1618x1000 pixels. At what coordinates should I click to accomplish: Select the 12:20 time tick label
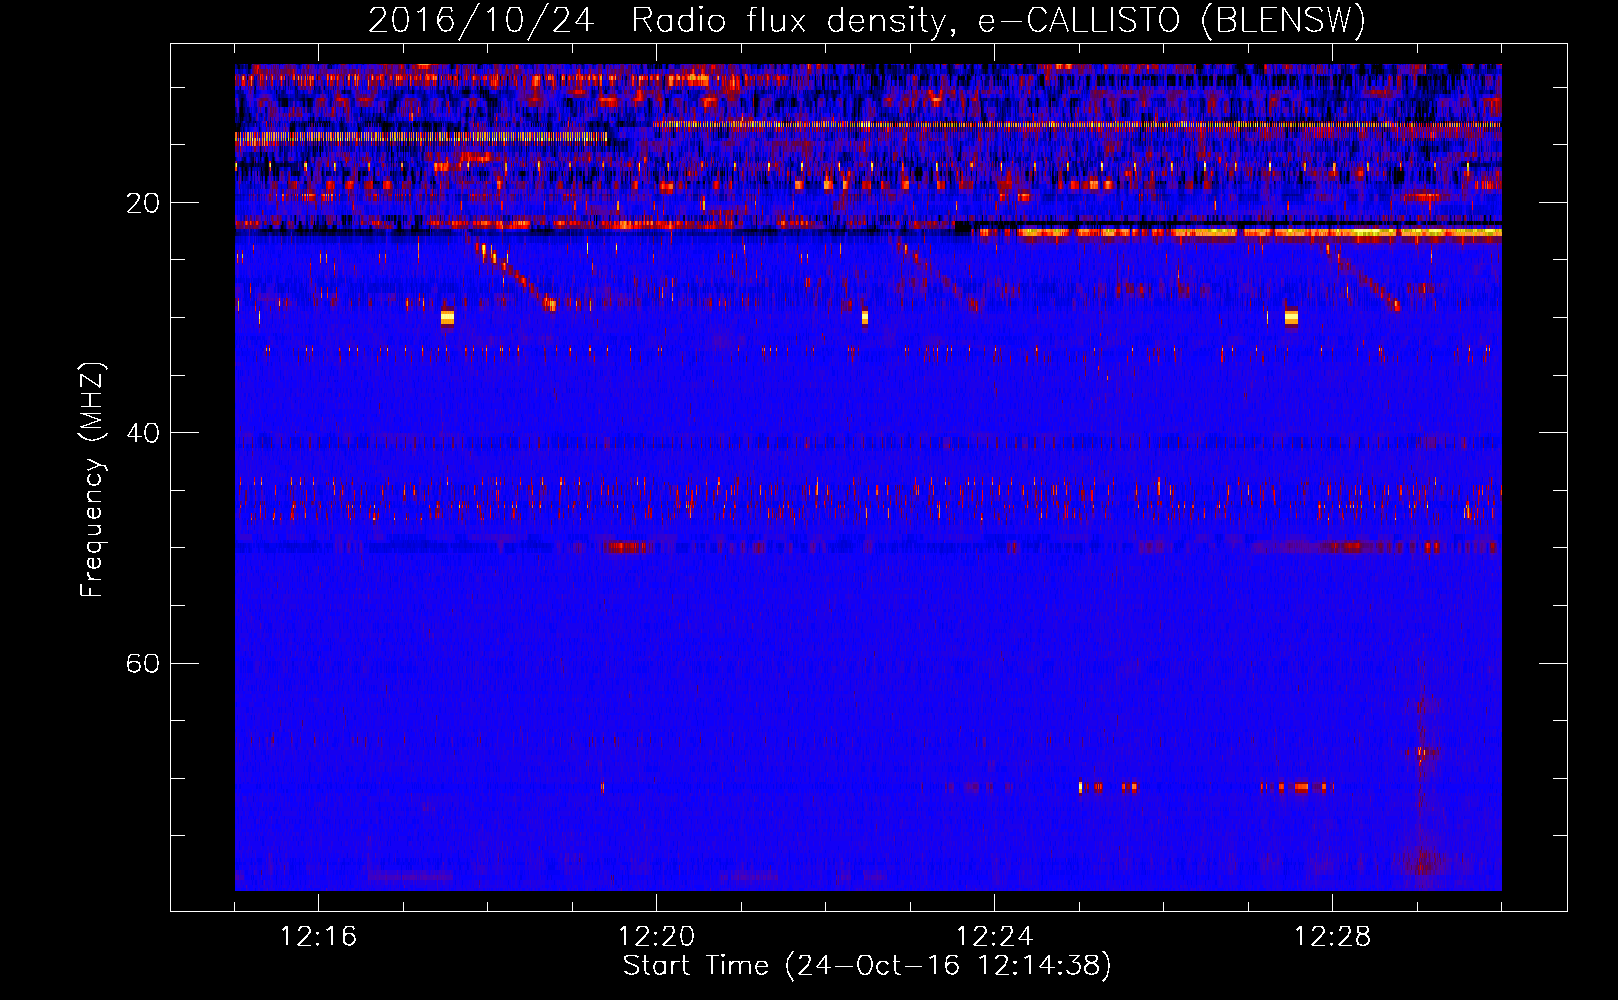656,936
